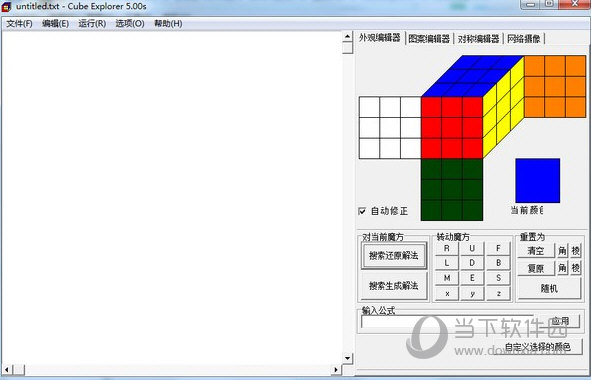
Task: Click the 棱 button beside 清空
Action: click(576, 250)
